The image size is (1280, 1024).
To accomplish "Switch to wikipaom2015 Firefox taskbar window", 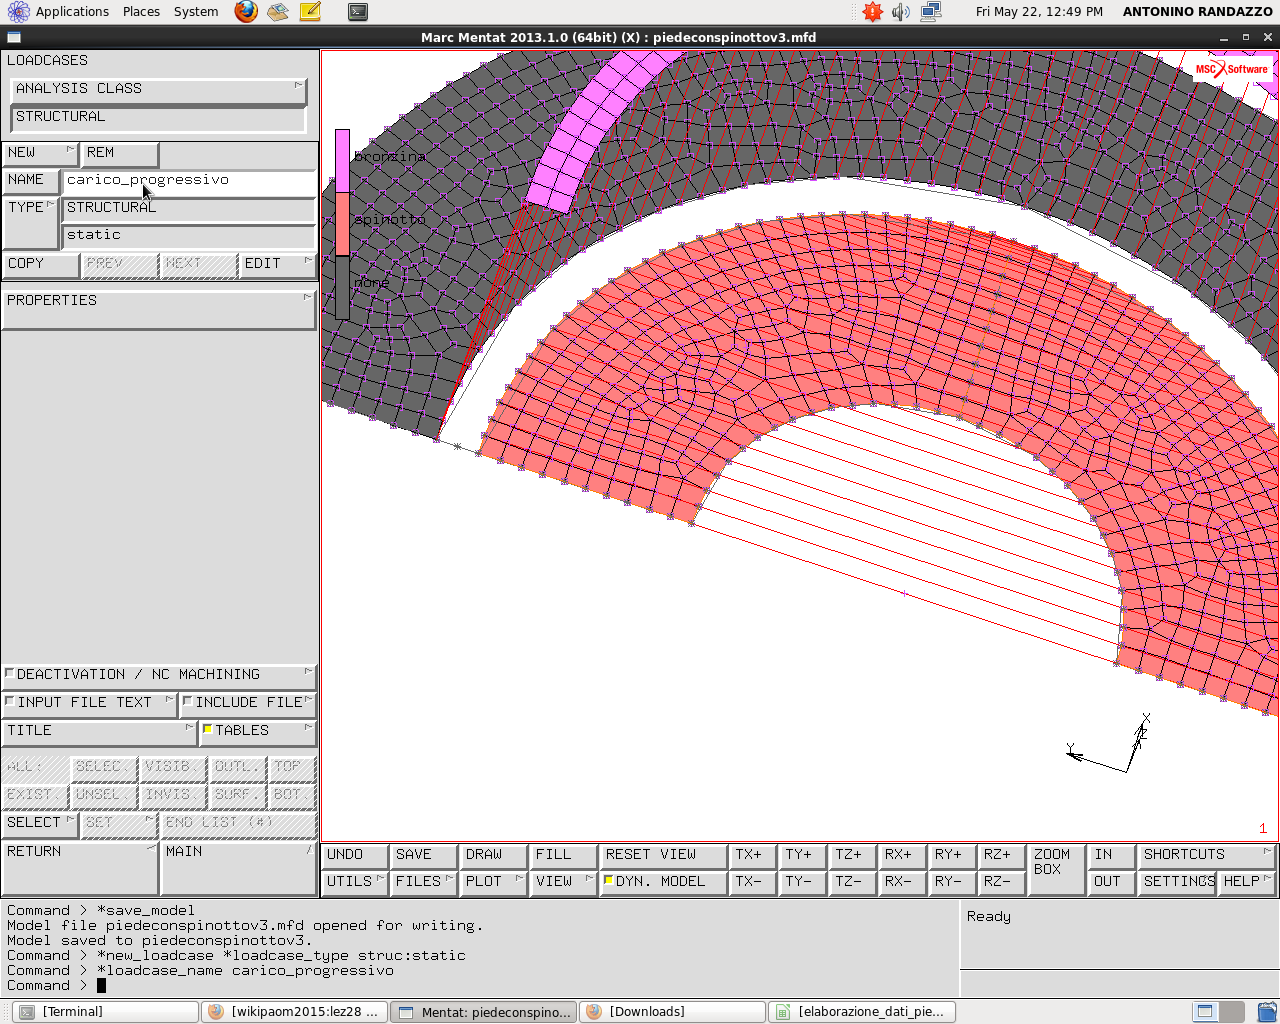I will click(294, 1012).
